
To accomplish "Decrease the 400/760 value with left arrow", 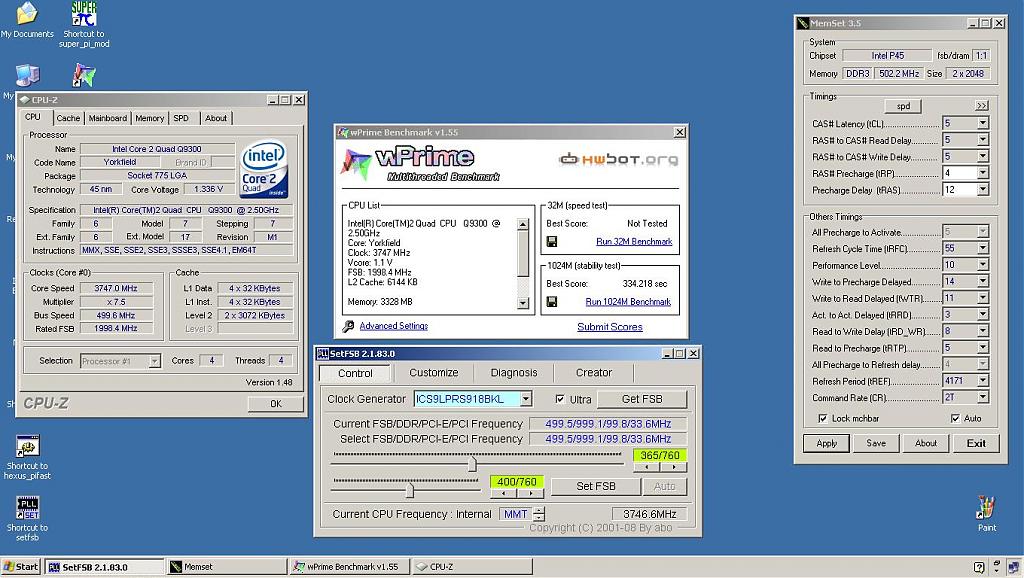I will pyautogui.click(x=504, y=494).
